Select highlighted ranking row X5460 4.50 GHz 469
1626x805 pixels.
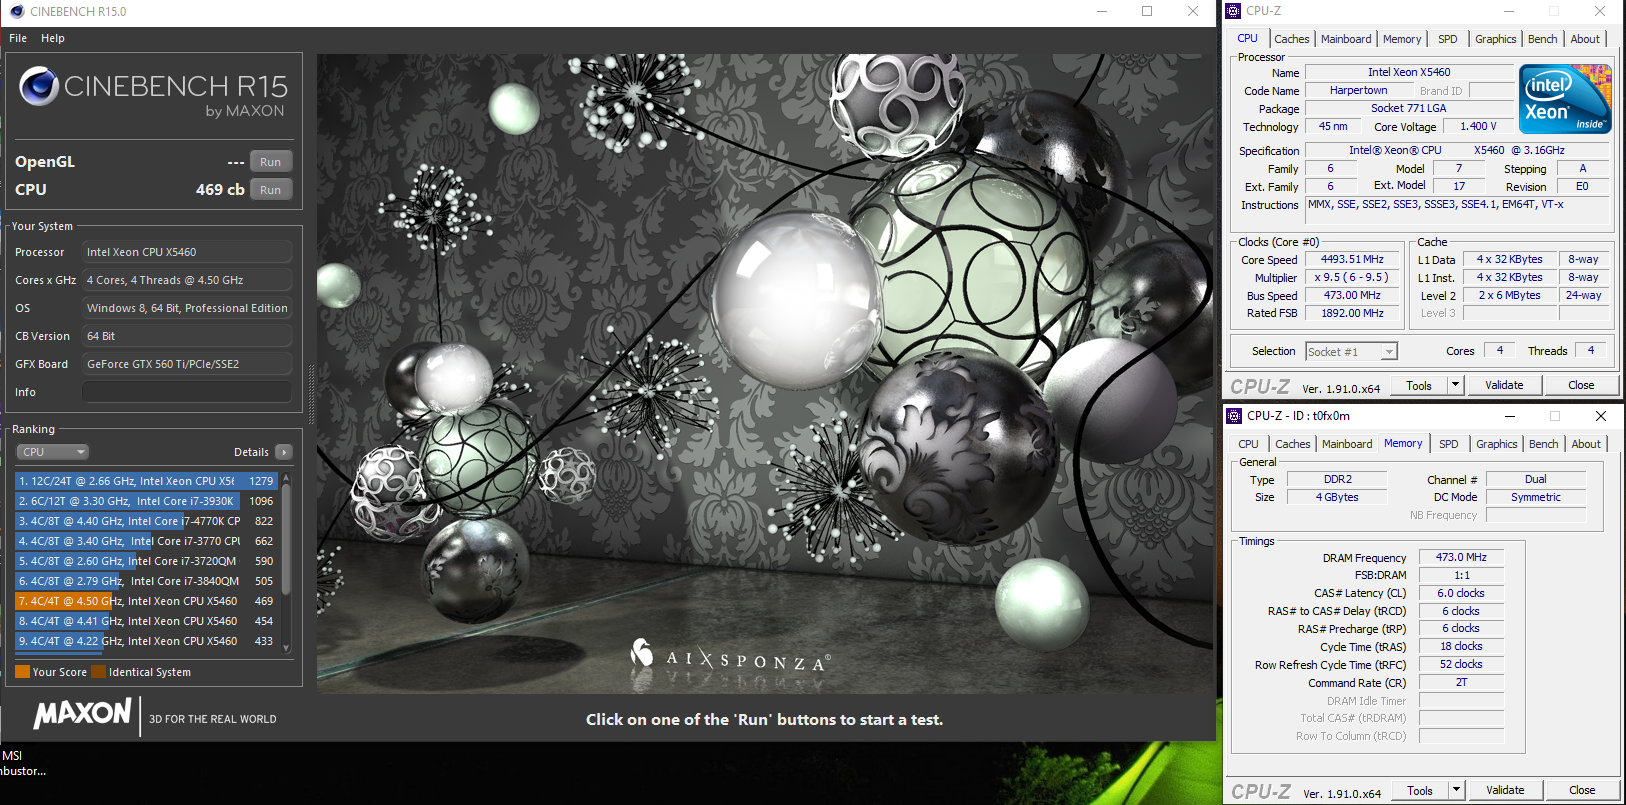(146, 601)
